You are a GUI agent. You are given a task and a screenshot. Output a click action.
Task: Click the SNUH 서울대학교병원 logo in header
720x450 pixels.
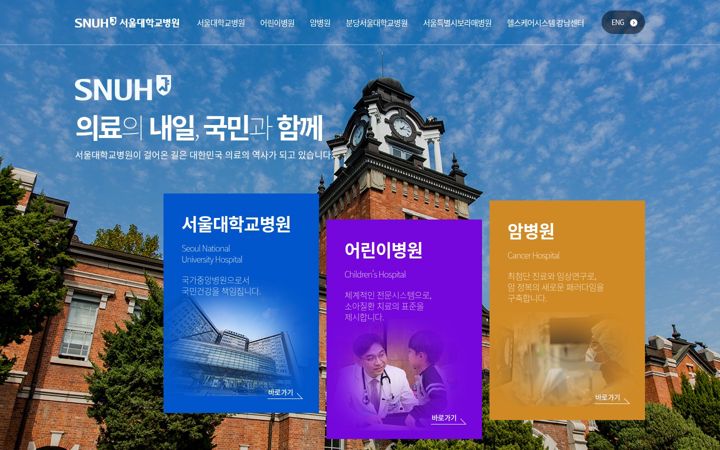[x=127, y=22]
